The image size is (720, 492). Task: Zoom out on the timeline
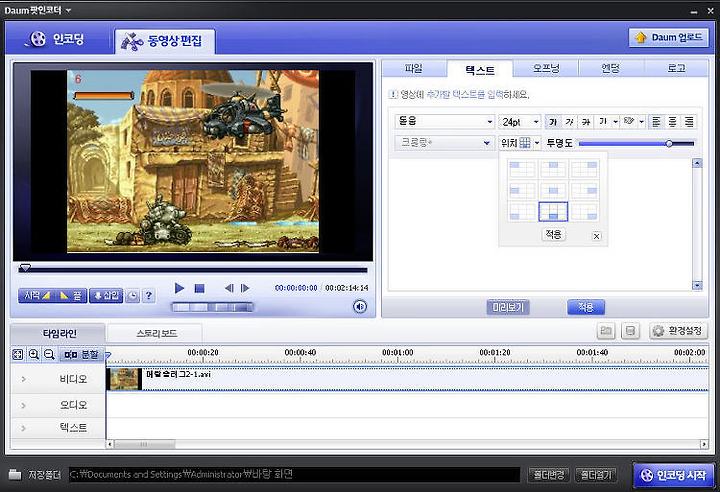pyautogui.click(x=49, y=354)
